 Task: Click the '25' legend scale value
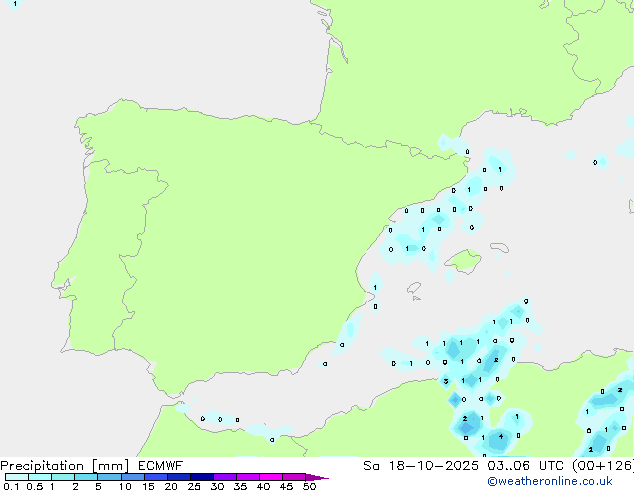[x=194, y=486]
